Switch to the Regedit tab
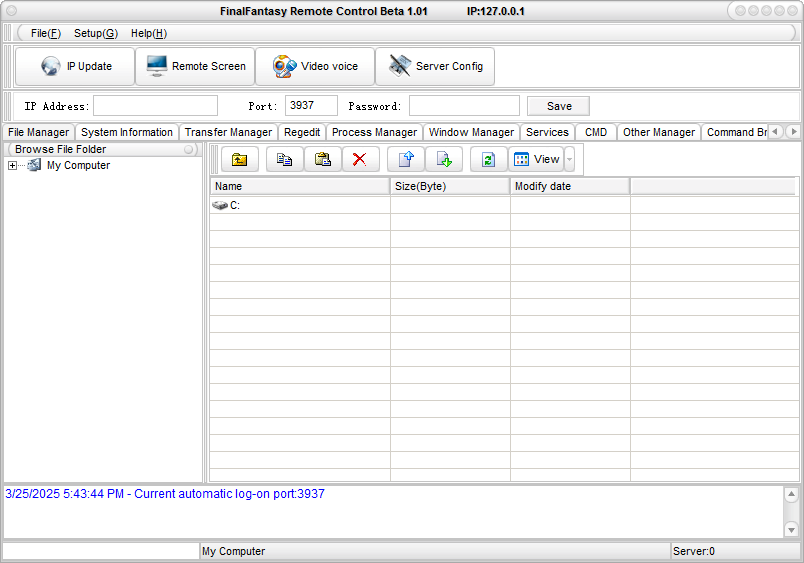Image resolution: width=804 pixels, height=563 pixels. click(x=301, y=132)
